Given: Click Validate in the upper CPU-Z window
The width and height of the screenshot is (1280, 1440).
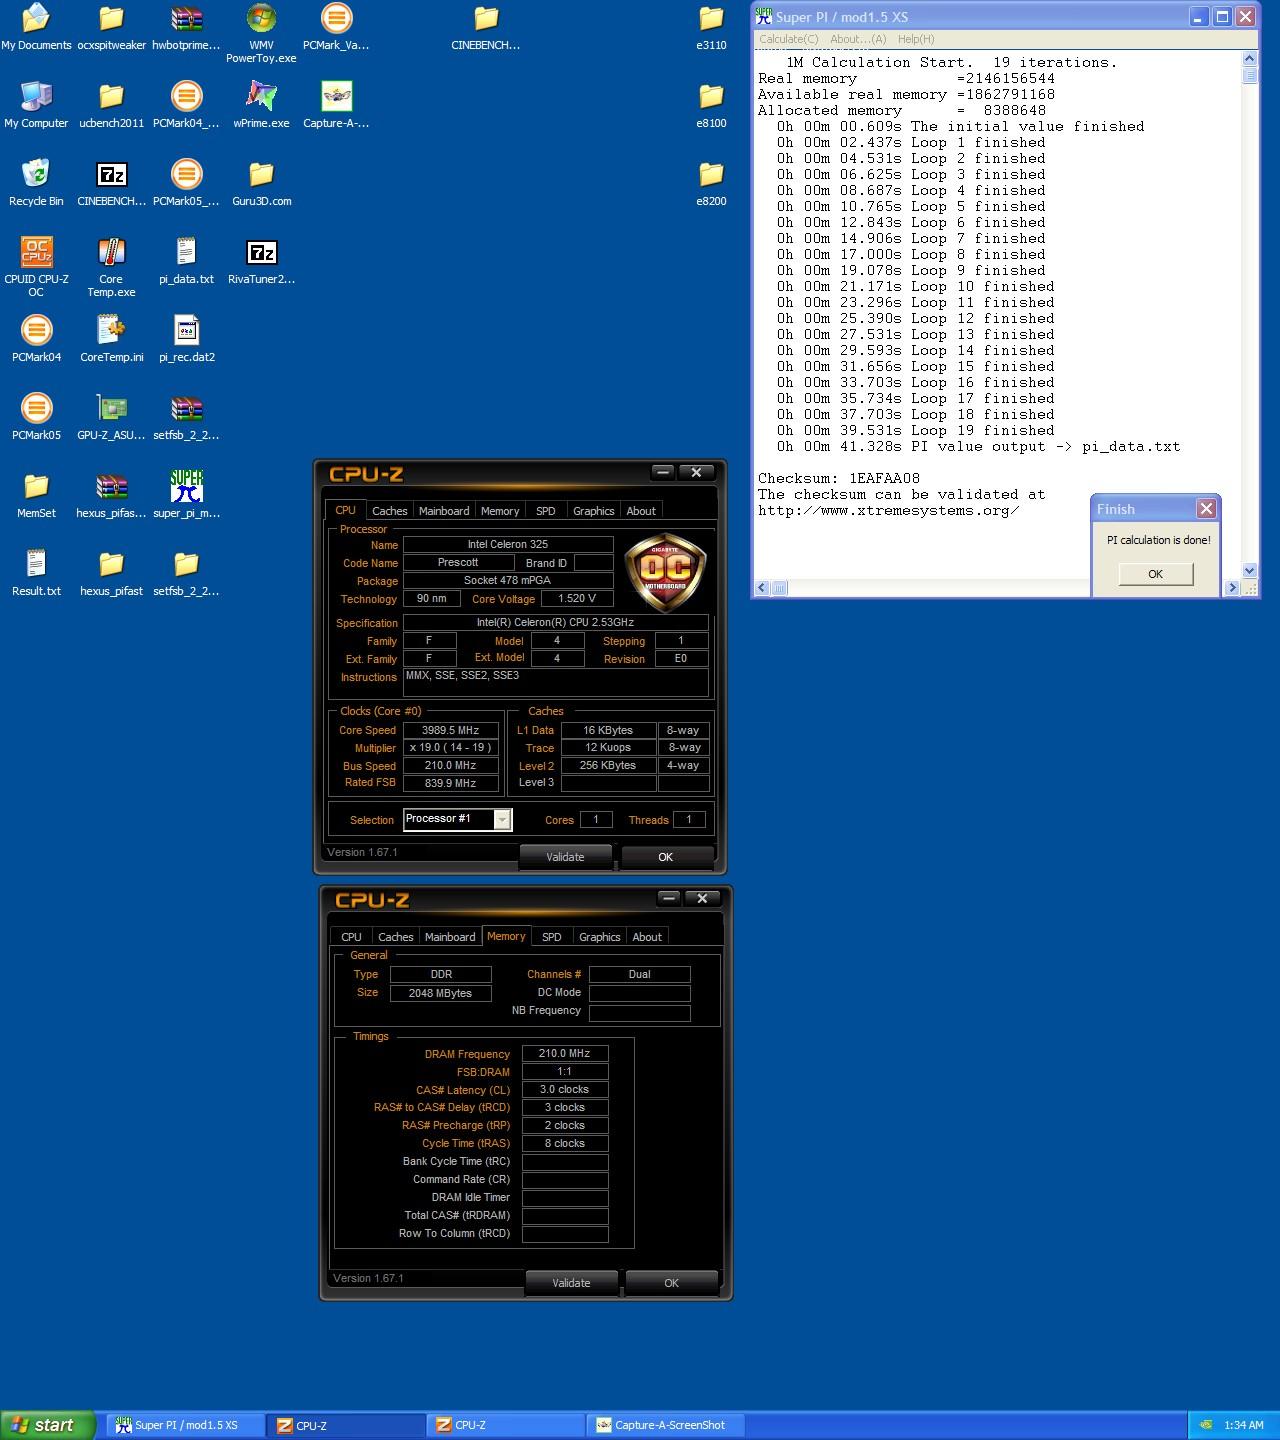Looking at the screenshot, I should point(565,857).
